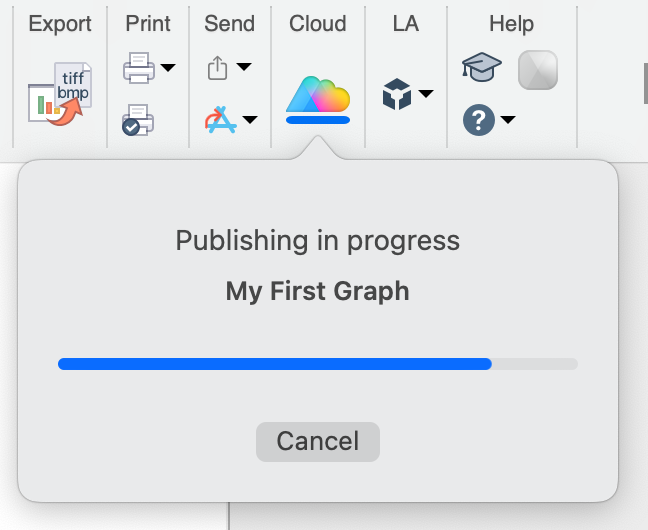The image size is (648, 530).
Task: Click the 'My First Graph' title text
Action: click(x=318, y=291)
